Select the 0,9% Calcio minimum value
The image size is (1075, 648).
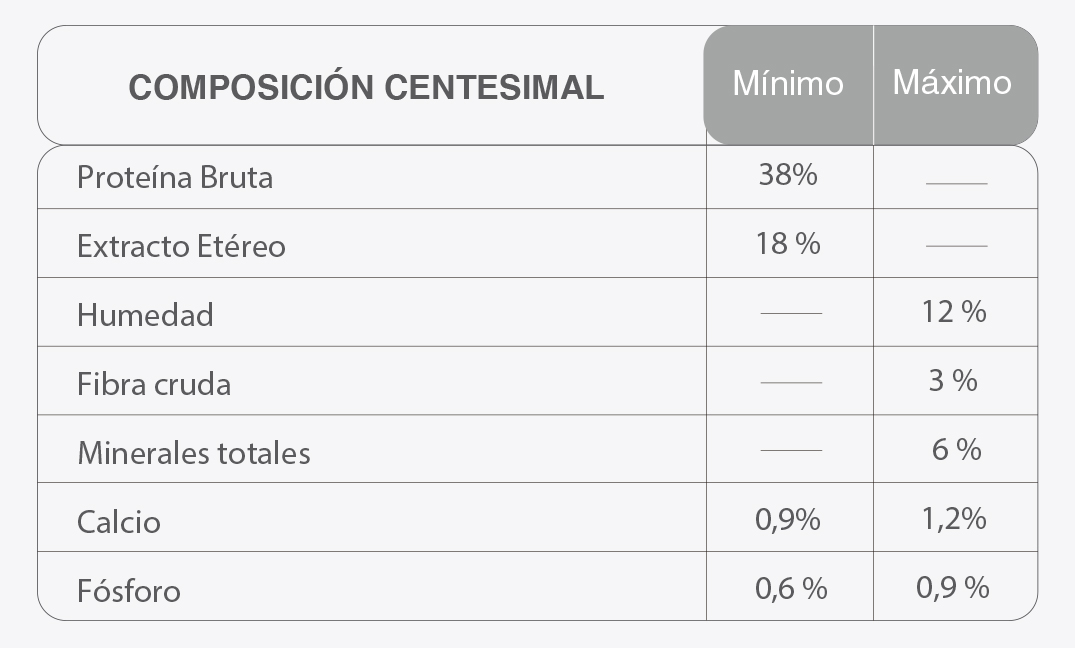tap(788, 519)
